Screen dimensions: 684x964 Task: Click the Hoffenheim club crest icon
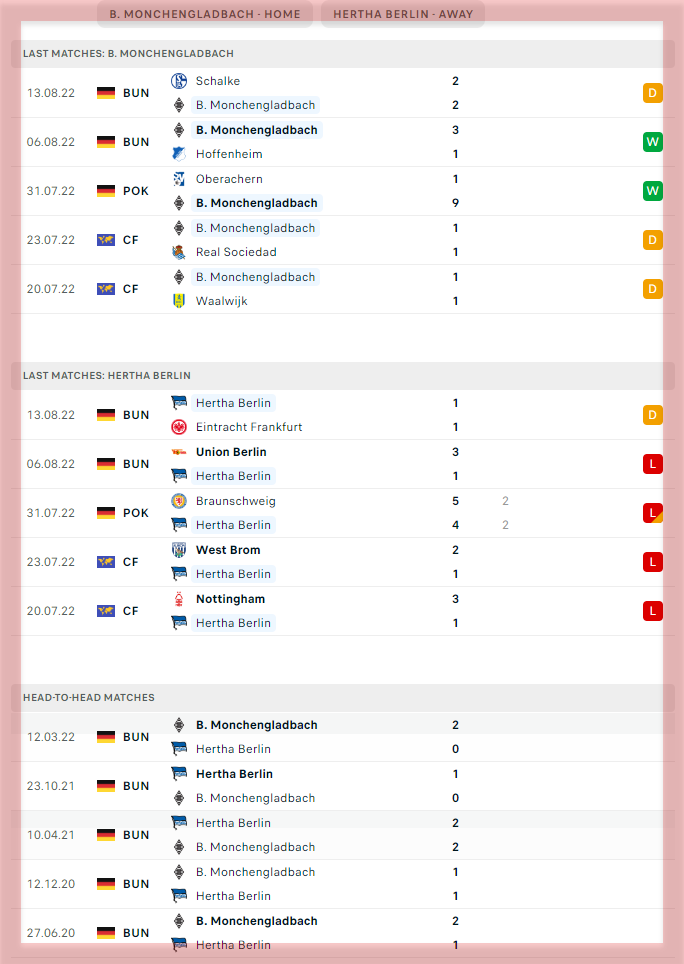point(179,154)
